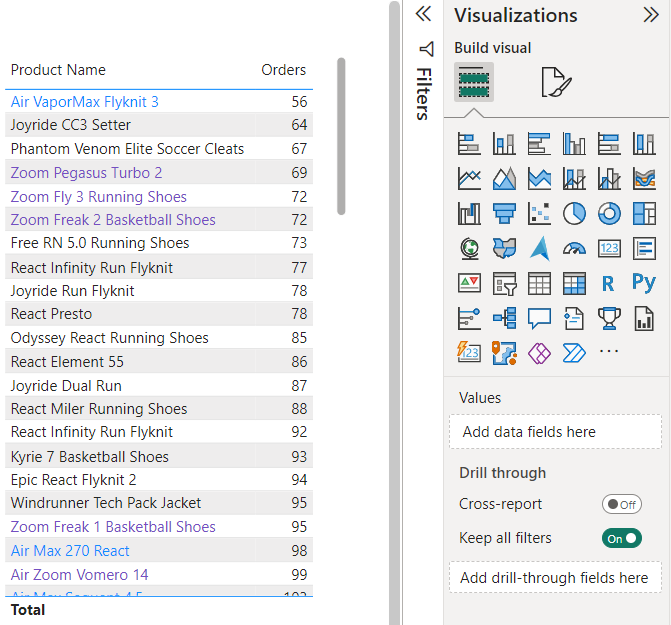
Task: Select the line and stacked column chart
Action: click(574, 178)
